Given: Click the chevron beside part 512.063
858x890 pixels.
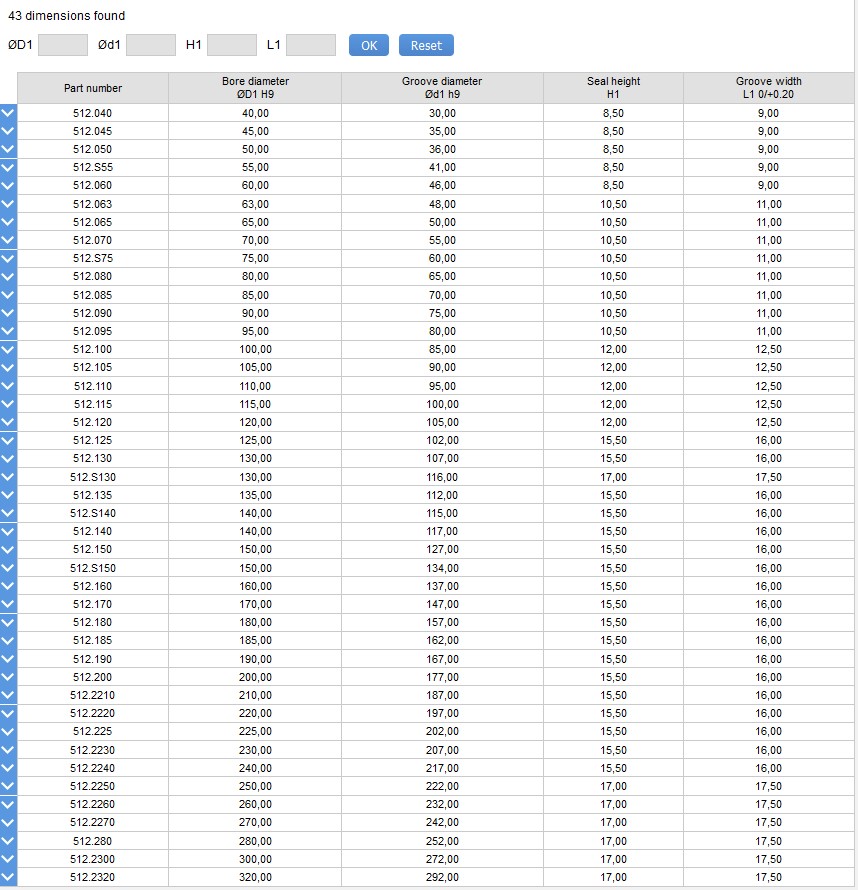Looking at the screenshot, I should click(8, 204).
